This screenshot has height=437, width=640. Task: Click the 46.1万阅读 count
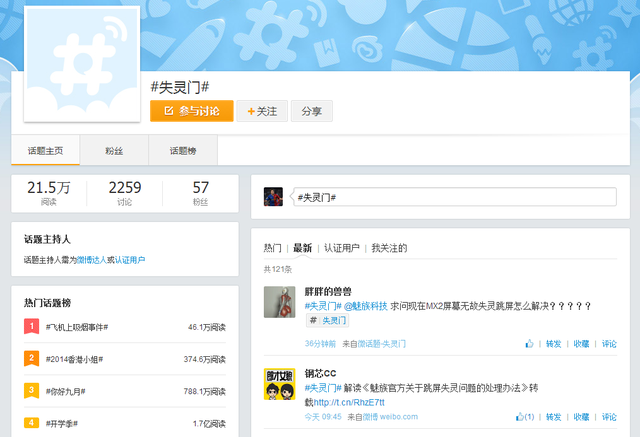[x=207, y=327]
